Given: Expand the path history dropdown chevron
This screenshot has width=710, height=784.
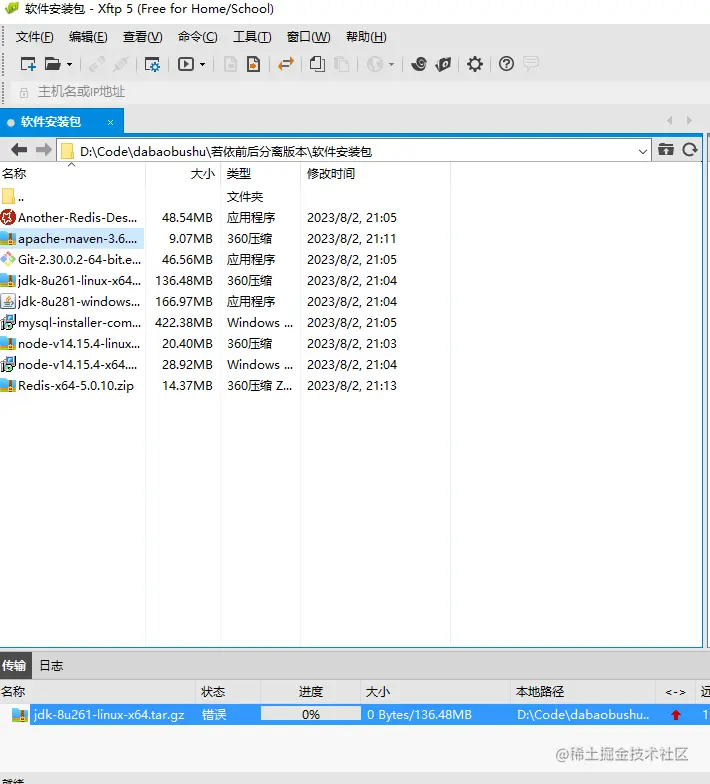Looking at the screenshot, I should click(643, 151).
